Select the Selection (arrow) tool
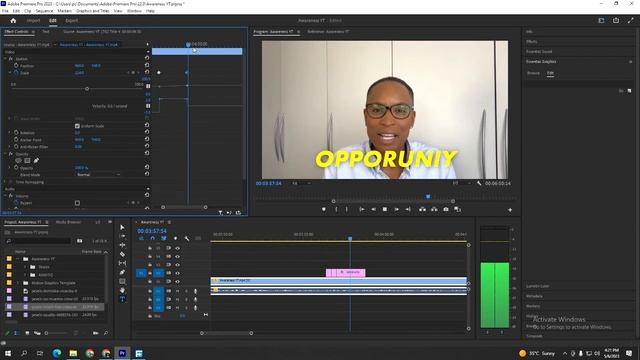Image resolution: width=640 pixels, height=360 pixels. pos(122,227)
